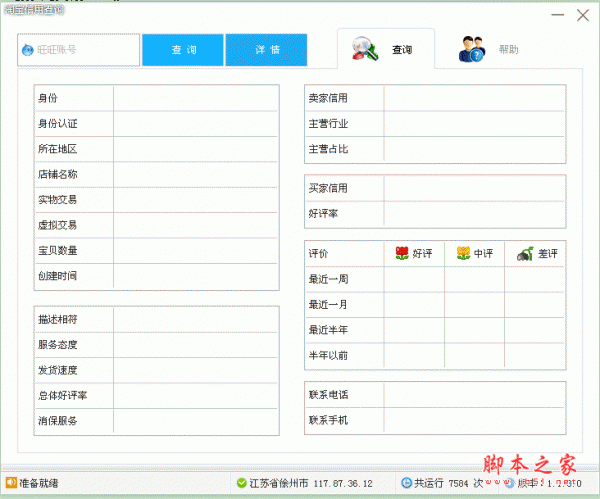The width and height of the screenshot is (600, 499).
Task: Click the 评价 header cell
Action: coord(318,253)
